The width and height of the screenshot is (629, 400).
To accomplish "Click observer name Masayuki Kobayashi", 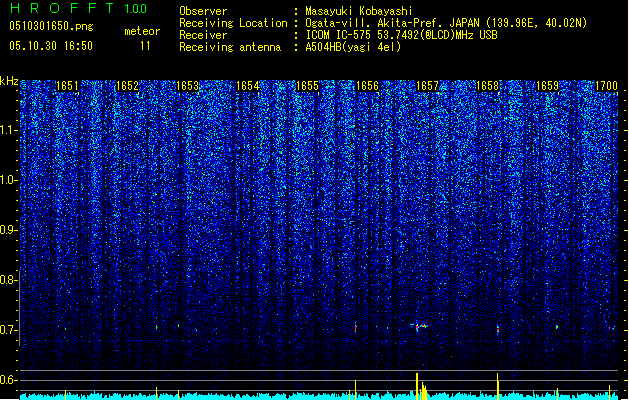I will tap(359, 11).
